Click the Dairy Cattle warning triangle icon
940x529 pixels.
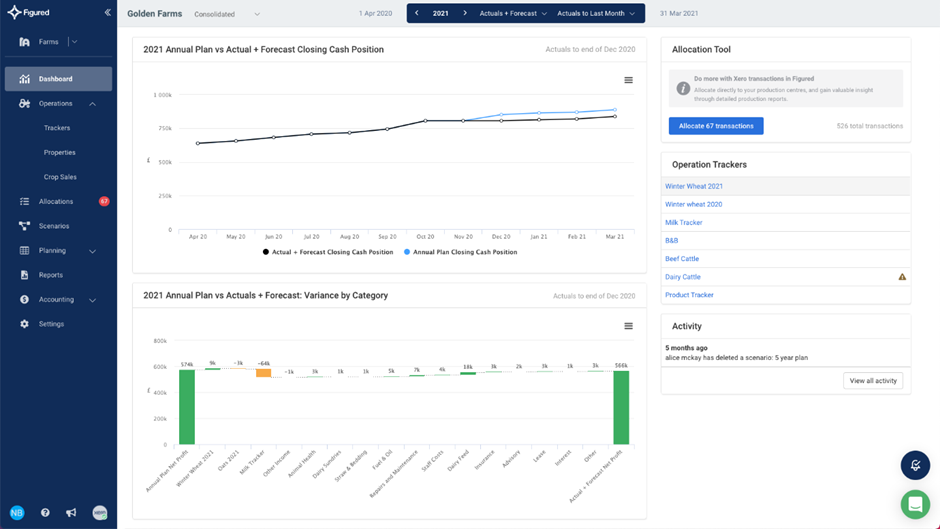(x=902, y=277)
